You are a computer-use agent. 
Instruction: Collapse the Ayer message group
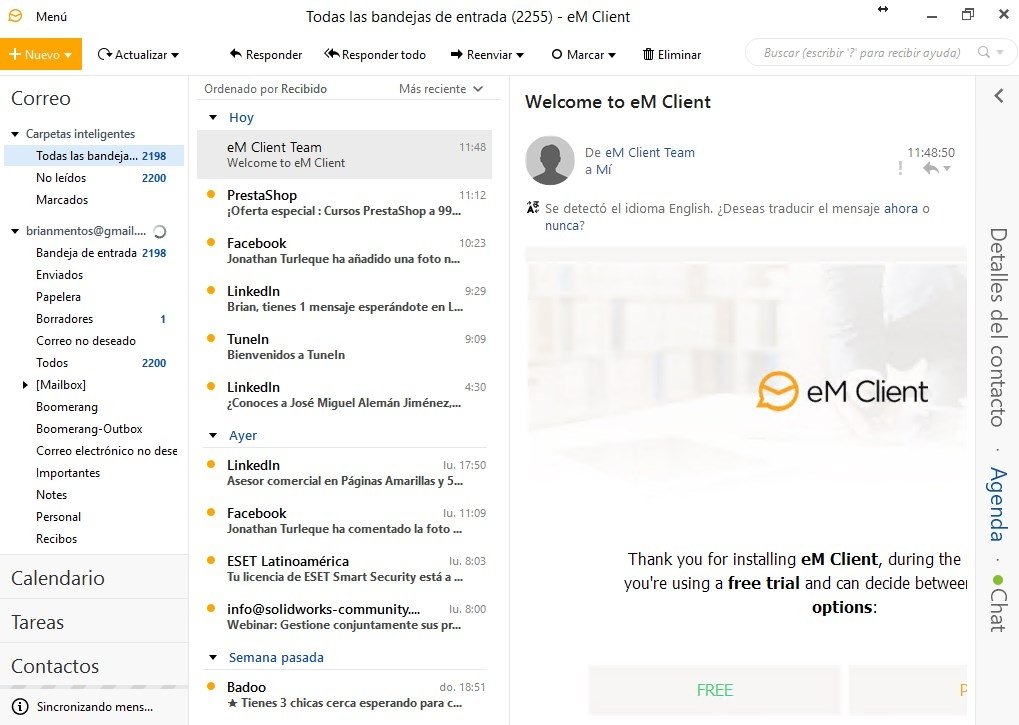coord(213,435)
